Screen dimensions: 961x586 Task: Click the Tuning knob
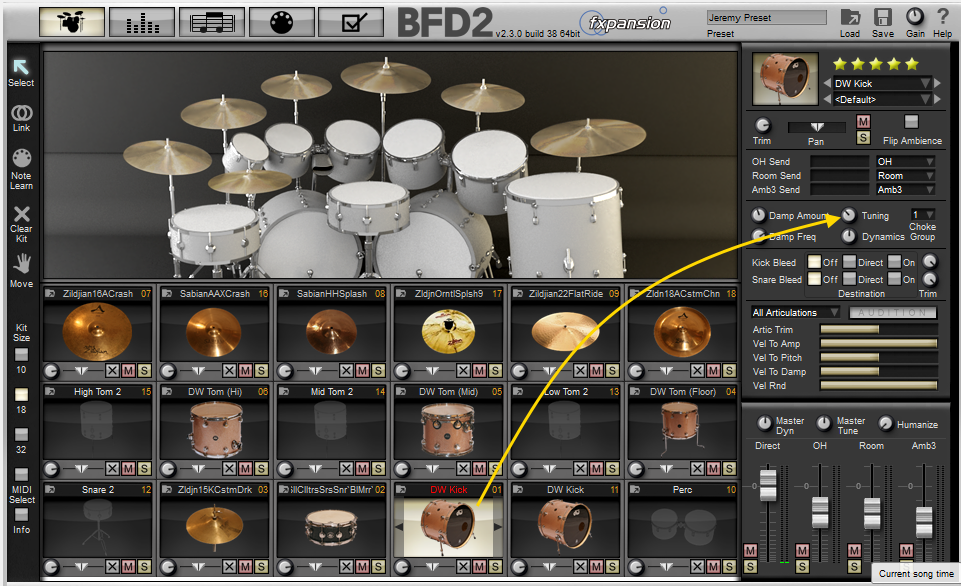(849, 215)
